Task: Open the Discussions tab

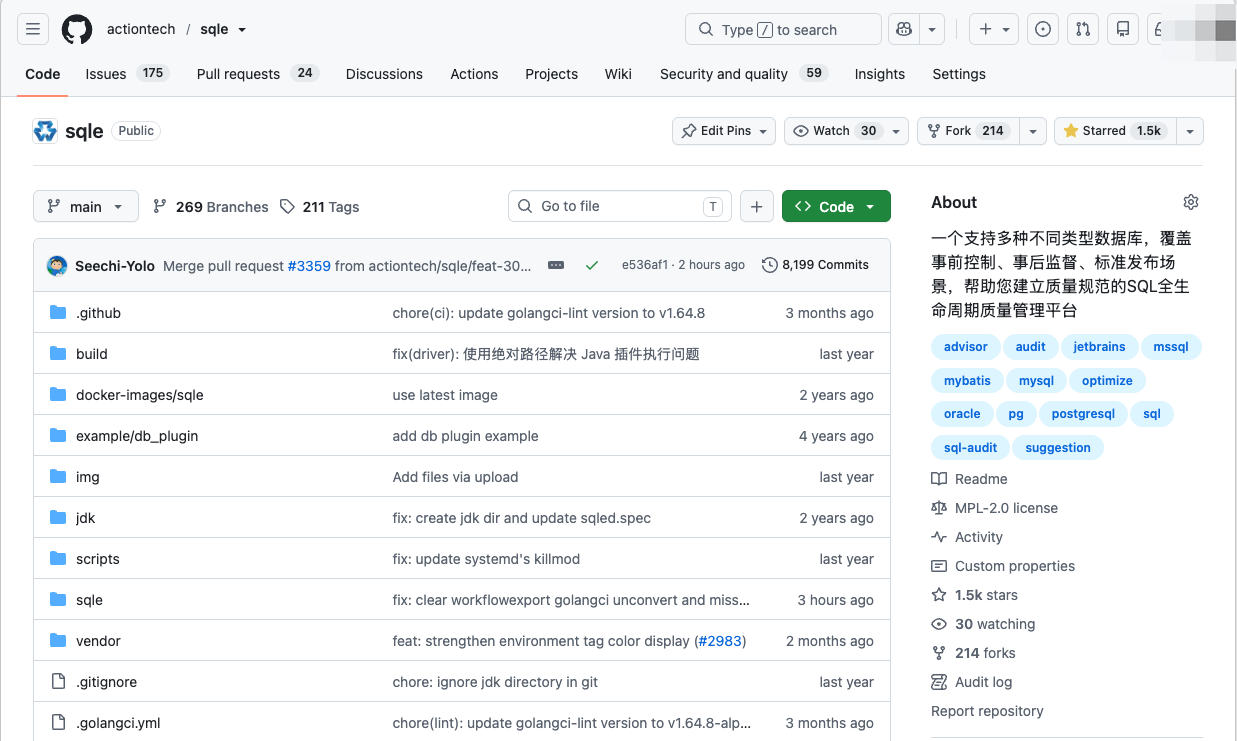Action: [384, 74]
